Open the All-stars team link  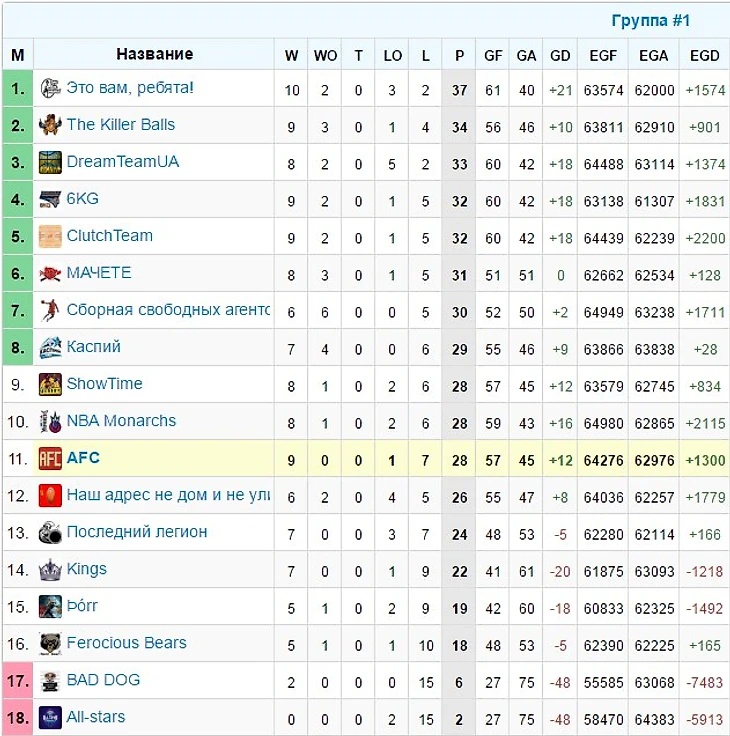[x=96, y=717]
